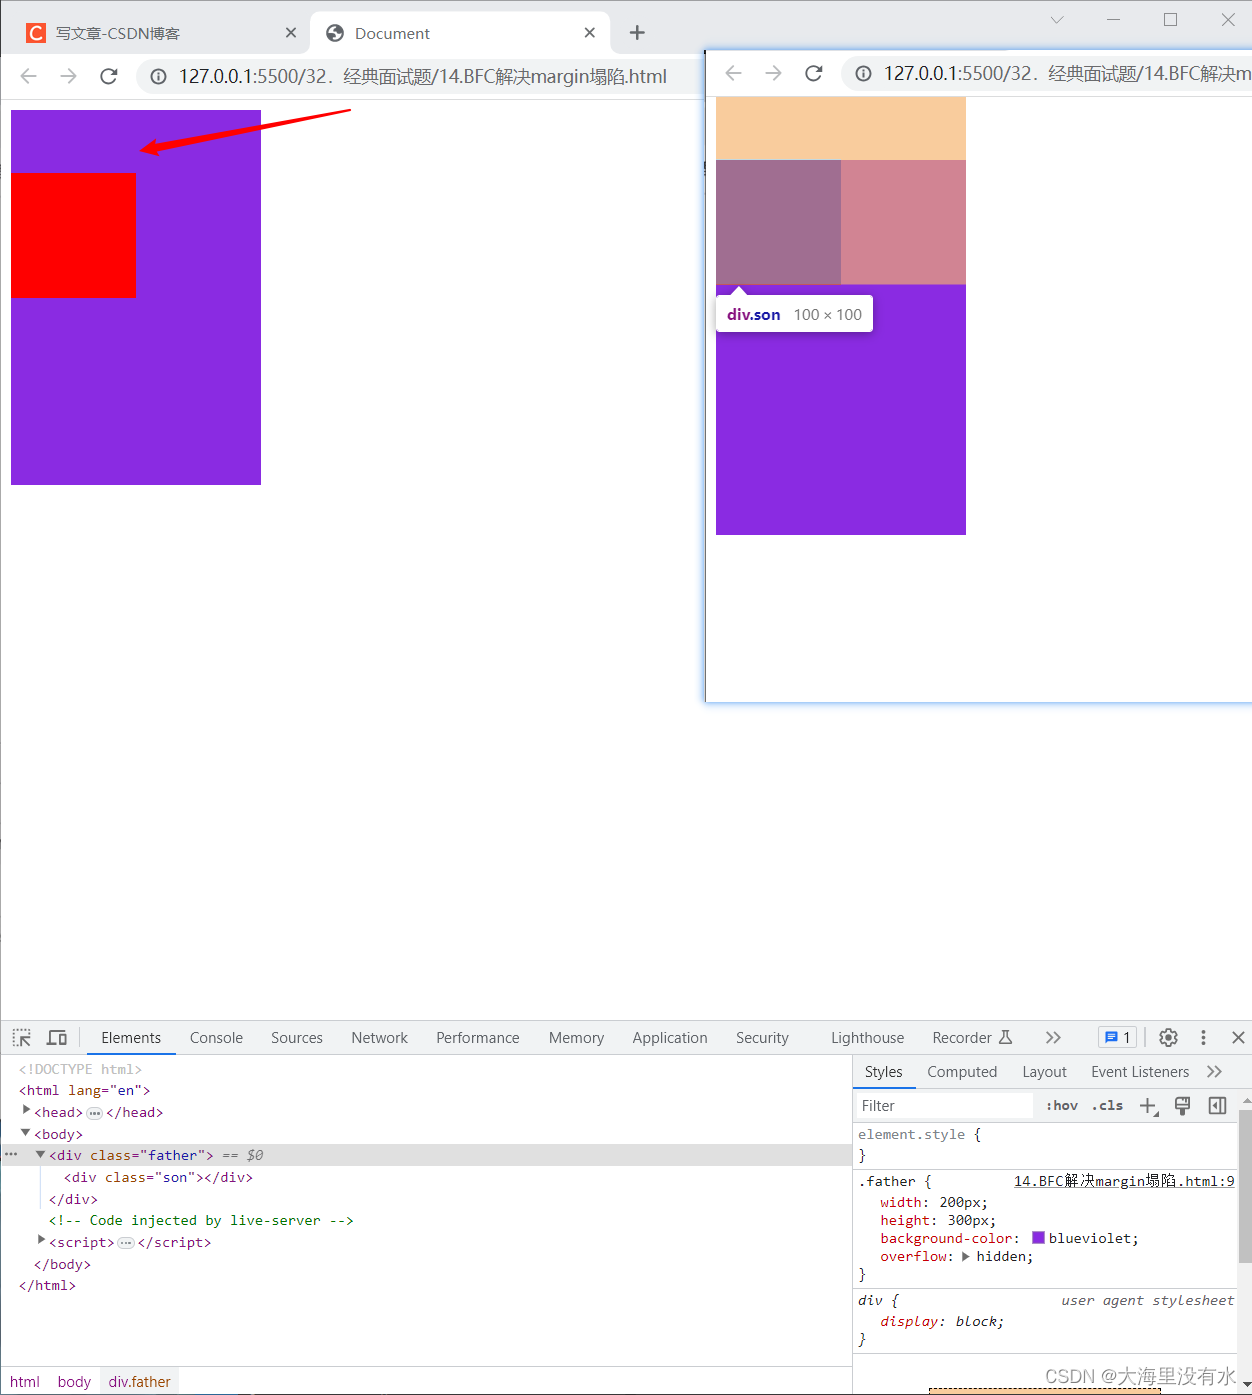Viewport: 1252px width, 1395px height.
Task: Open DevTools settings gear
Action: coord(1168,1038)
